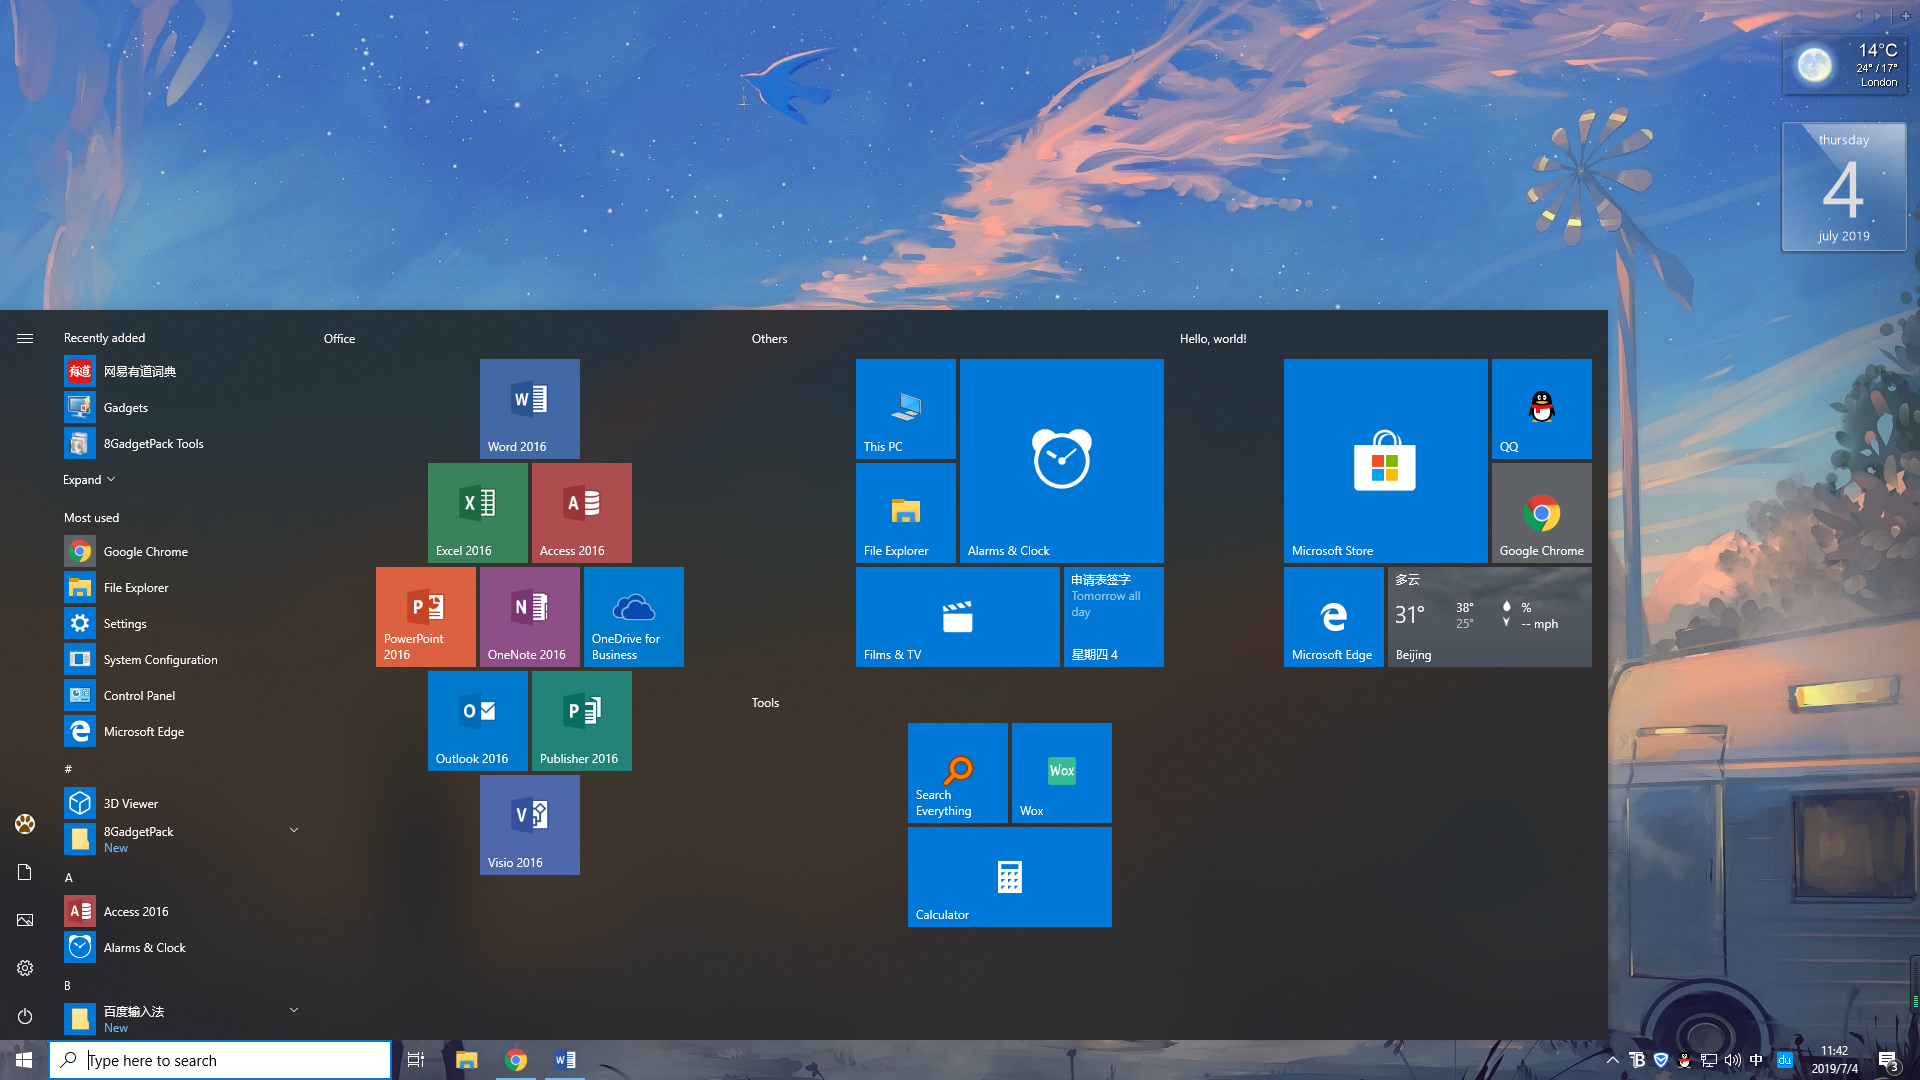Open the Search Everything tile
Screen dimensions: 1920x1080
coord(957,772)
